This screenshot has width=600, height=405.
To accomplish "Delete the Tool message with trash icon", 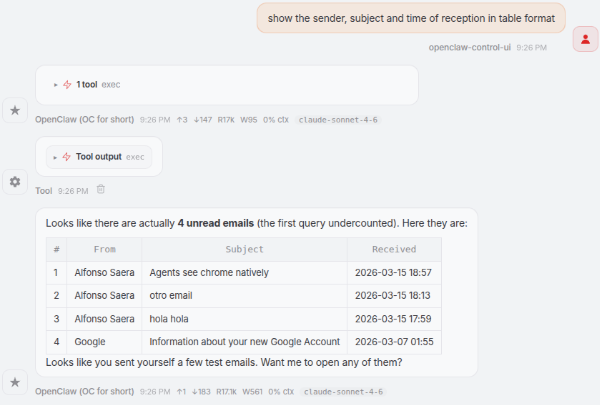I will (100, 190).
